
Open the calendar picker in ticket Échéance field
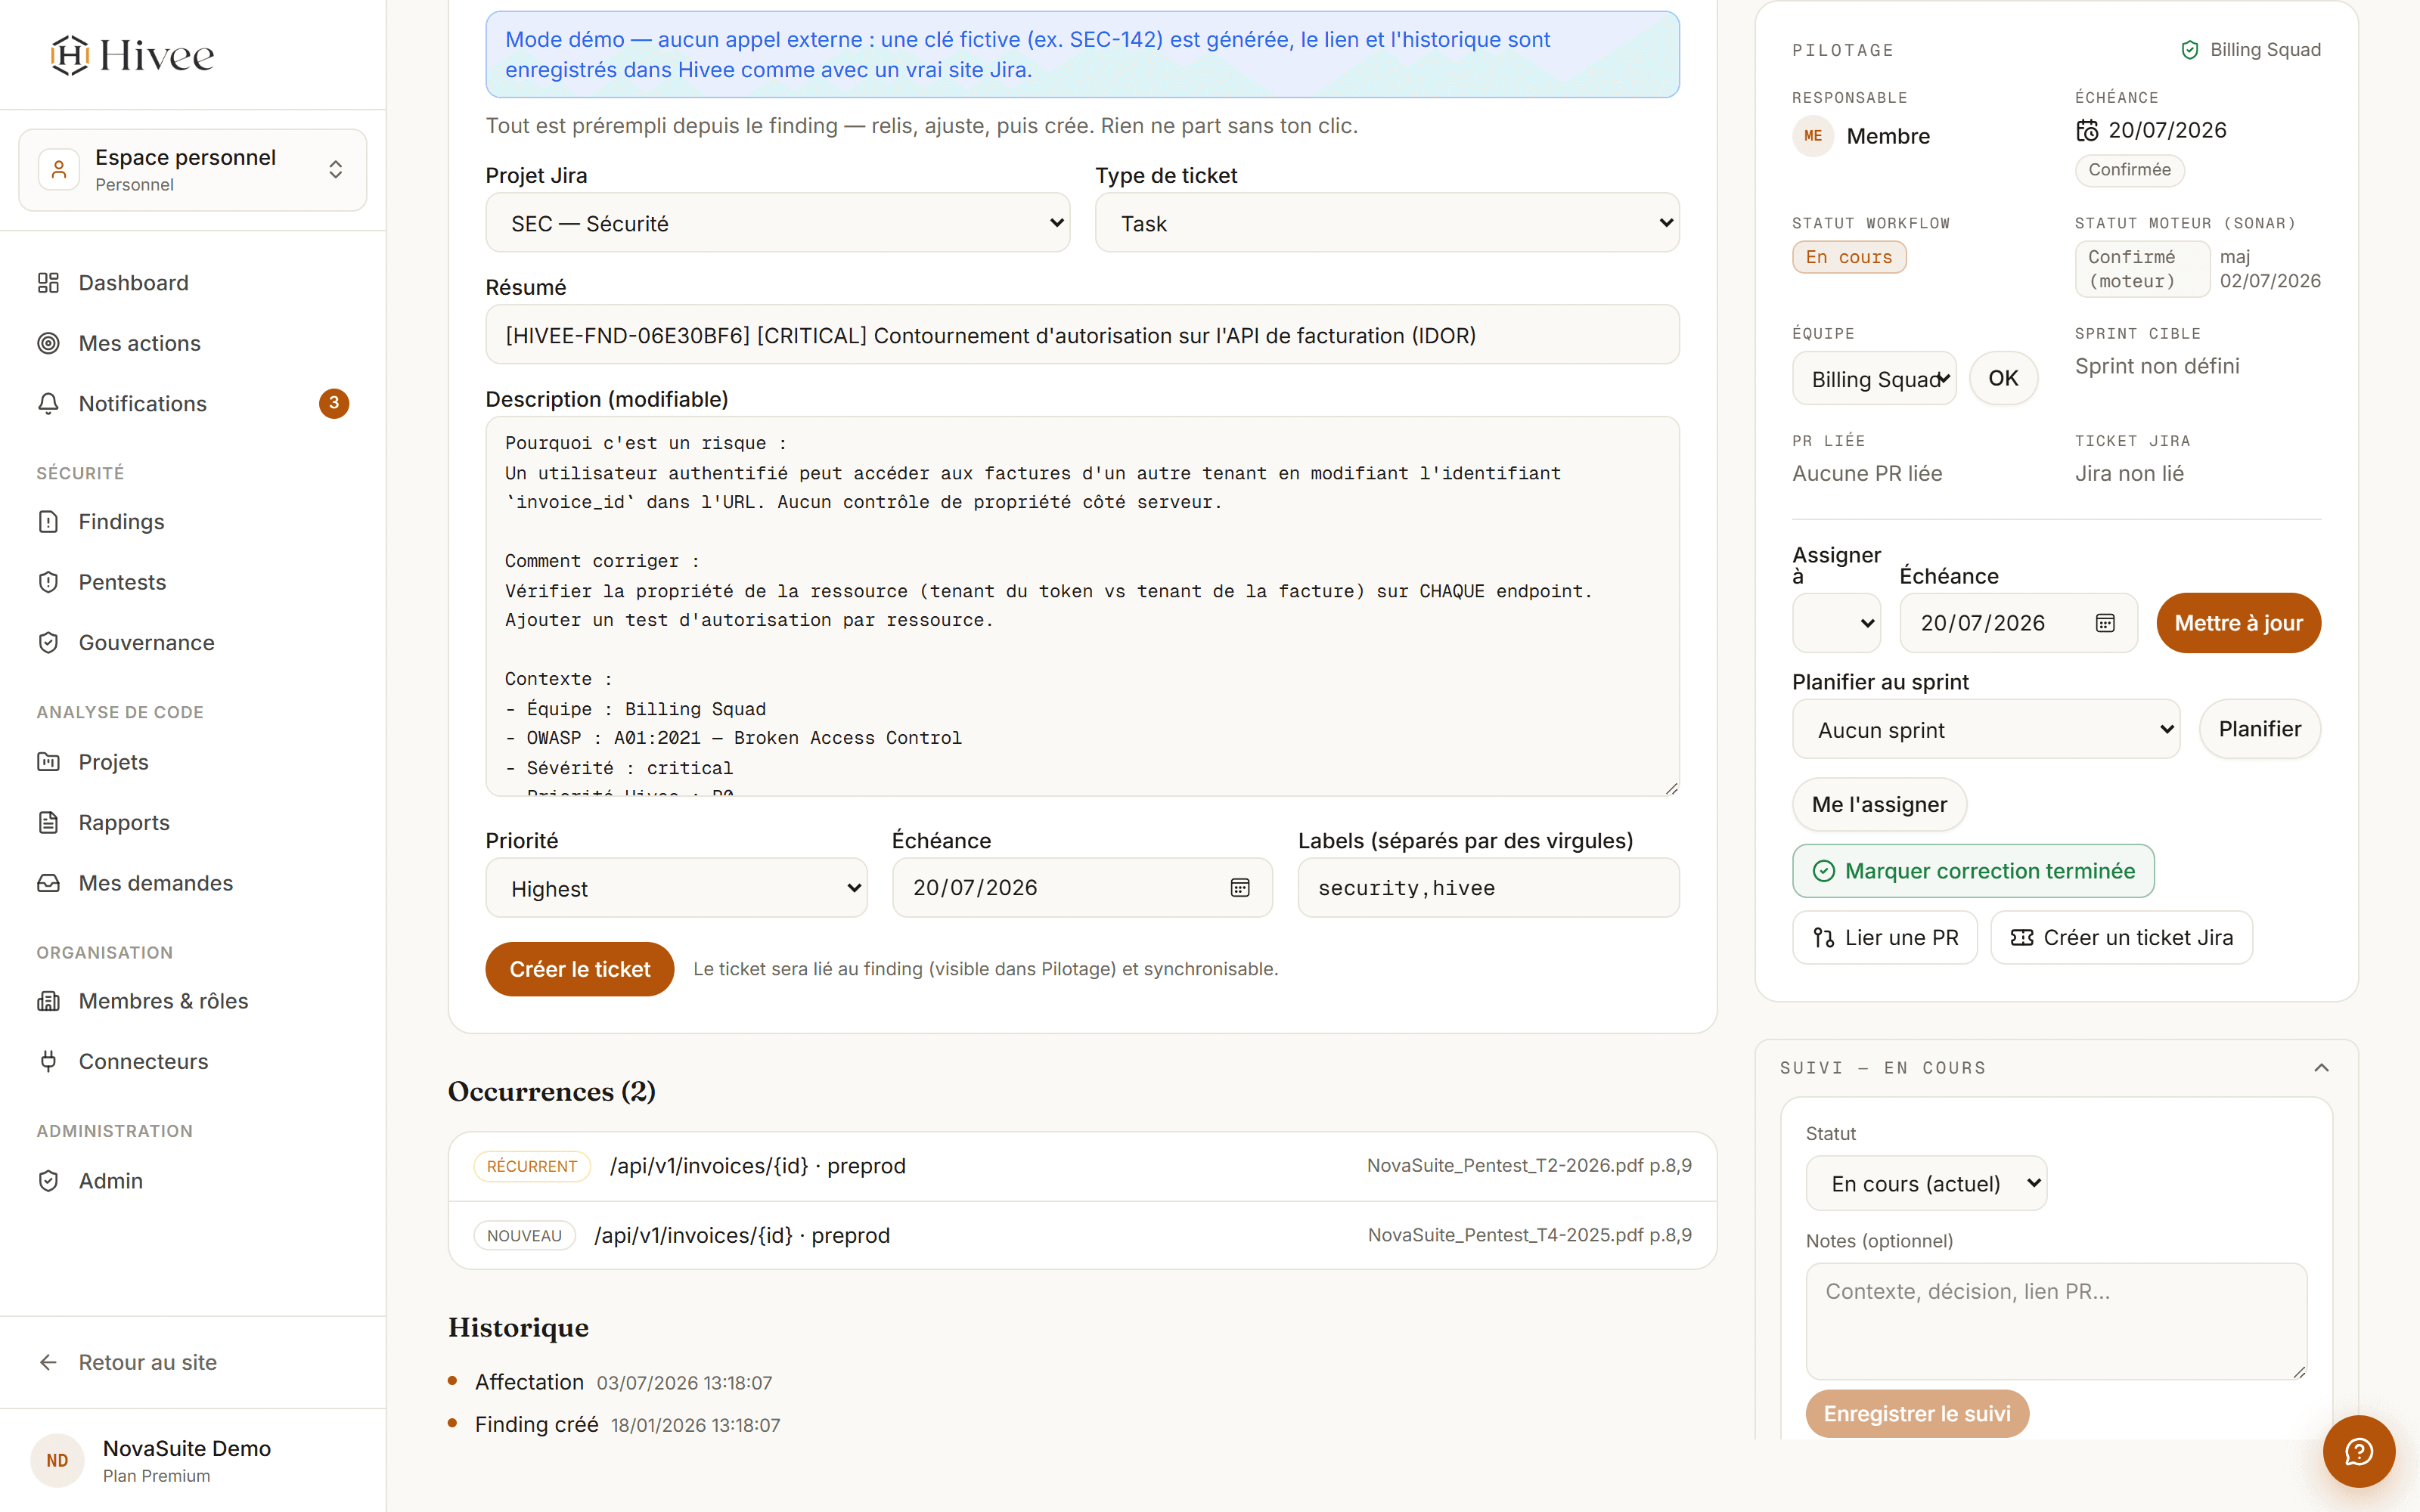[1240, 888]
